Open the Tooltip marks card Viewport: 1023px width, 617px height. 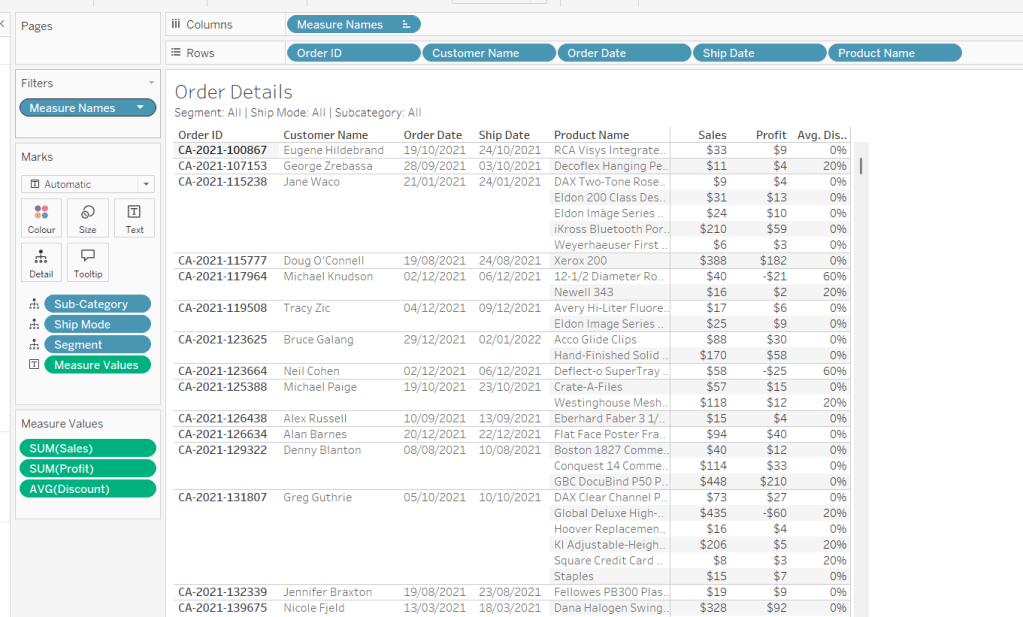pos(88,262)
